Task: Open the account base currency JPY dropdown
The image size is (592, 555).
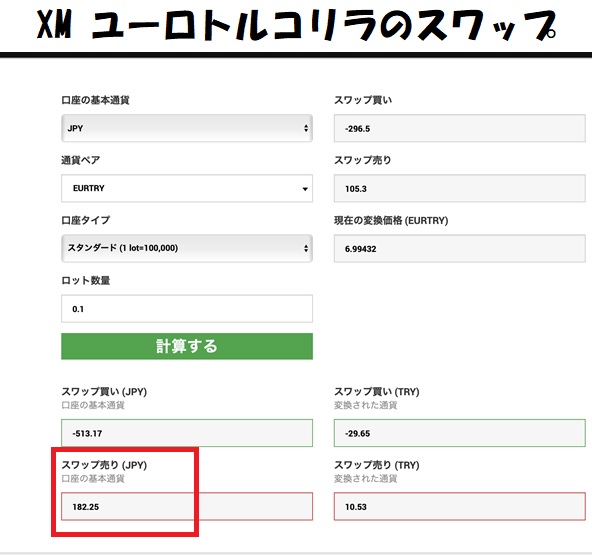Action: coord(187,128)
